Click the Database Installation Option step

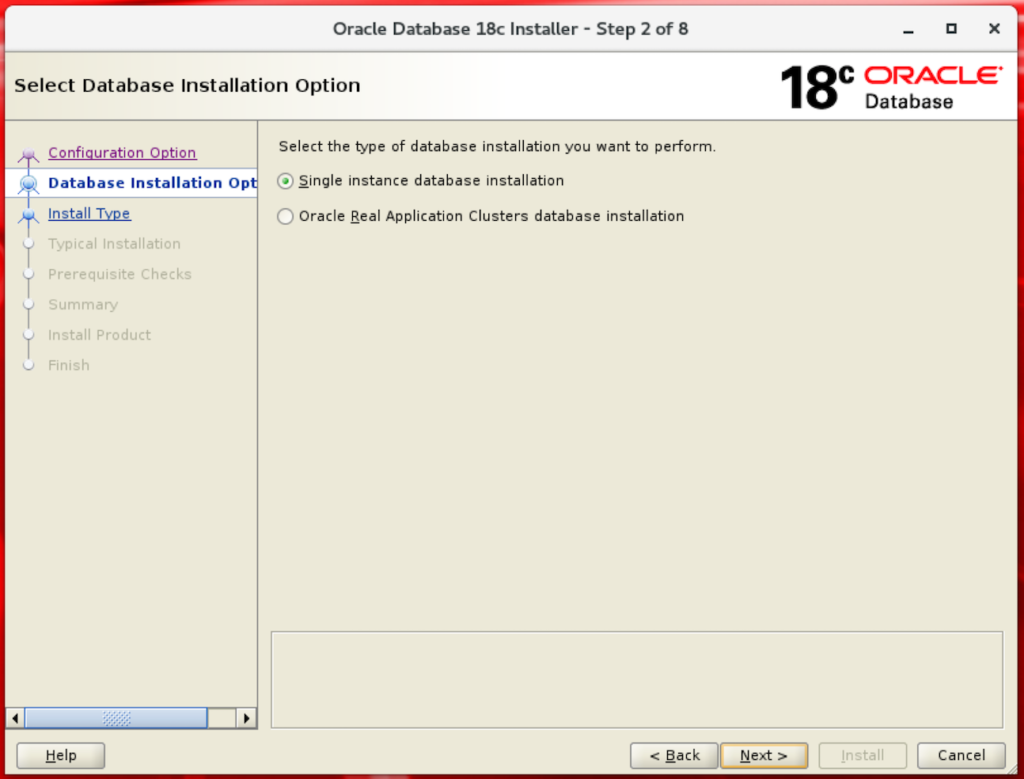(x=152, y=183)
